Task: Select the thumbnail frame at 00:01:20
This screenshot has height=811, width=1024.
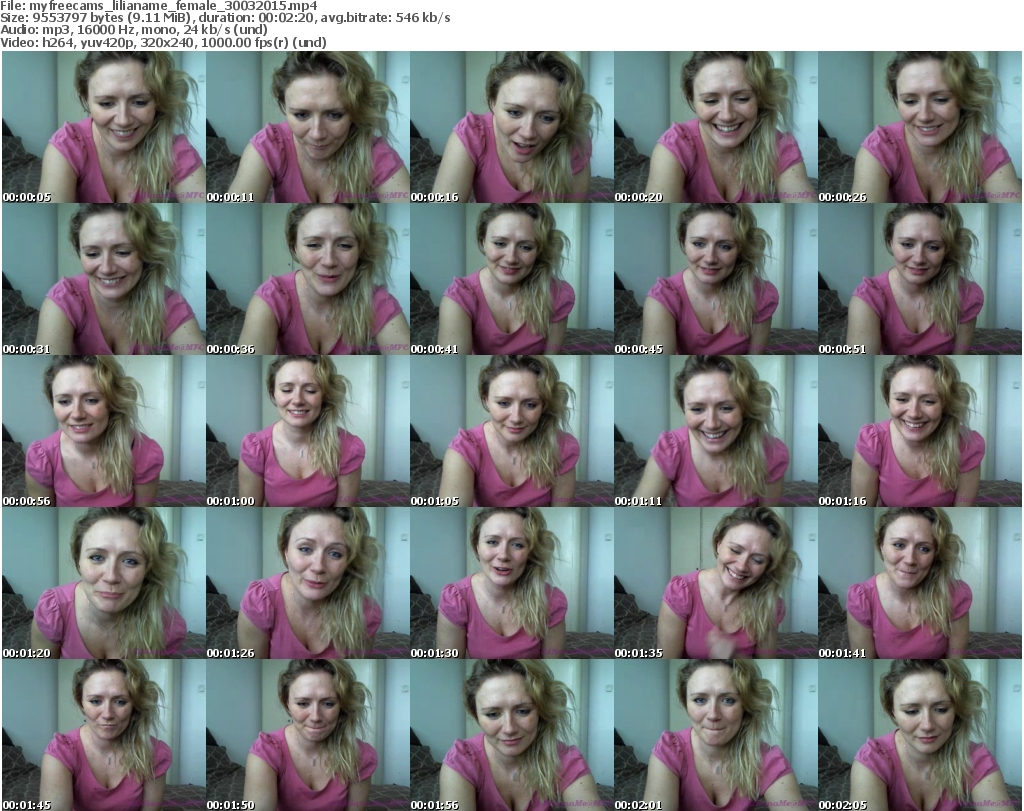Action: point(104,582)
